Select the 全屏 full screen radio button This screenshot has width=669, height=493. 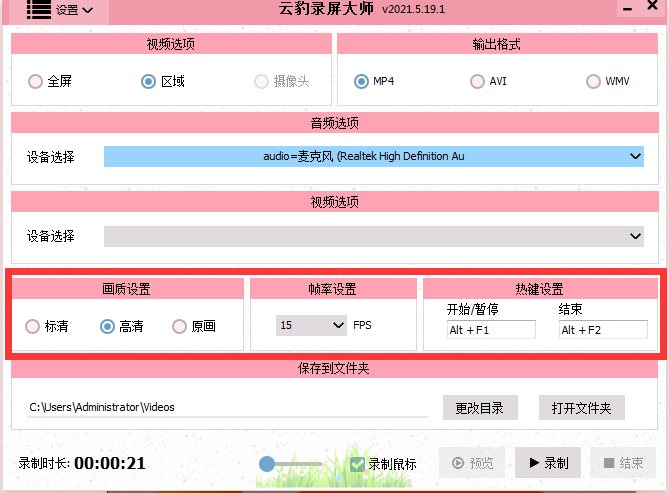coord(35,81)
